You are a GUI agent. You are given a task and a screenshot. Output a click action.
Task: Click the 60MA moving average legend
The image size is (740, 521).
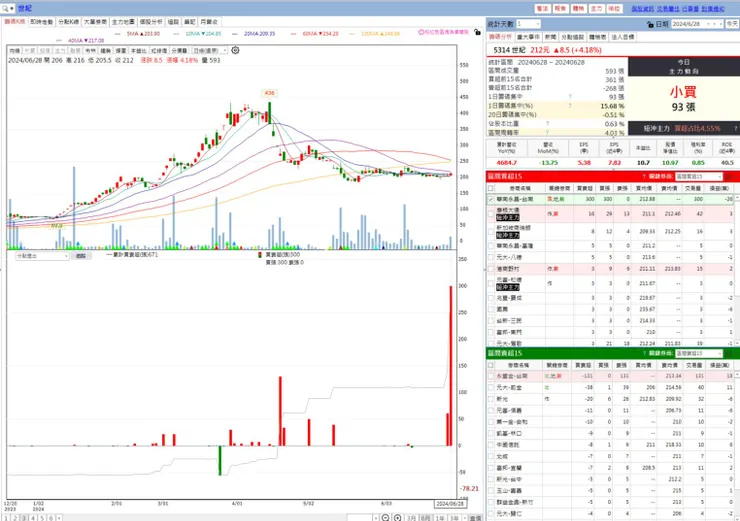[320, 34]
